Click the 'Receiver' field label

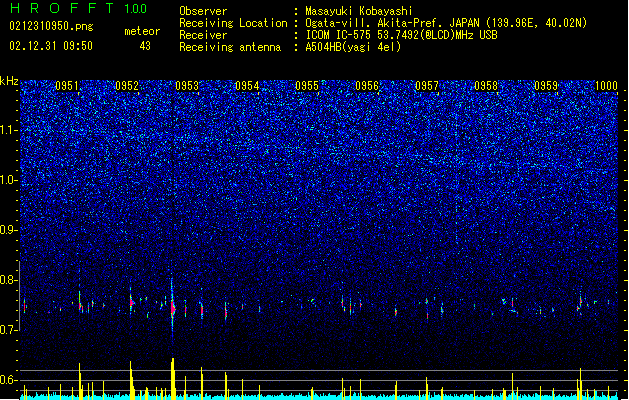point(203,35)
